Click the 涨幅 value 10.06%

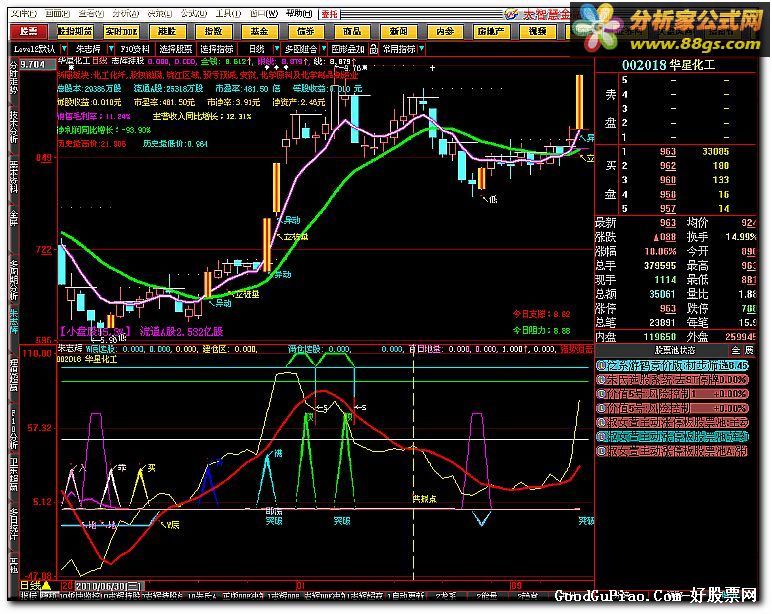(x=660, y=251)
